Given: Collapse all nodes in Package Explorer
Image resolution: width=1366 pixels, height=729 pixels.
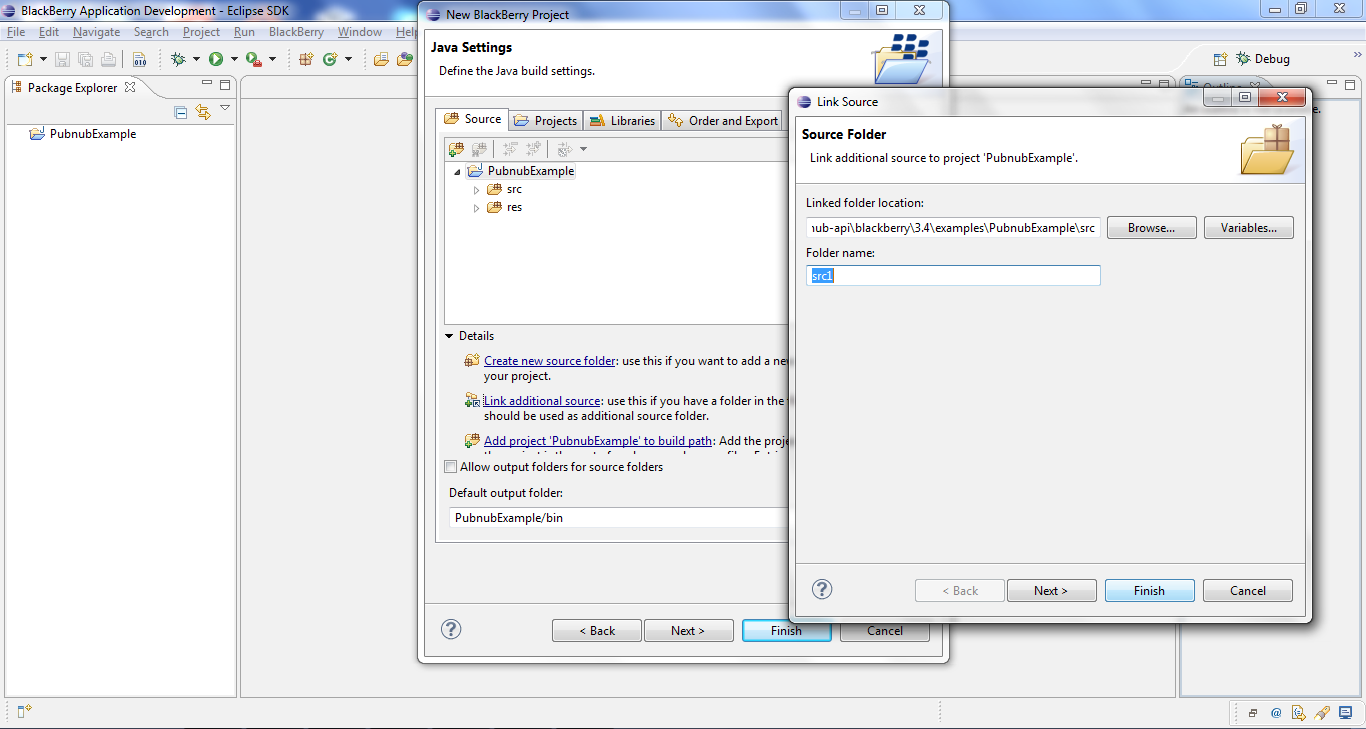Looking at the screenshot, I should tap(180, 111).
